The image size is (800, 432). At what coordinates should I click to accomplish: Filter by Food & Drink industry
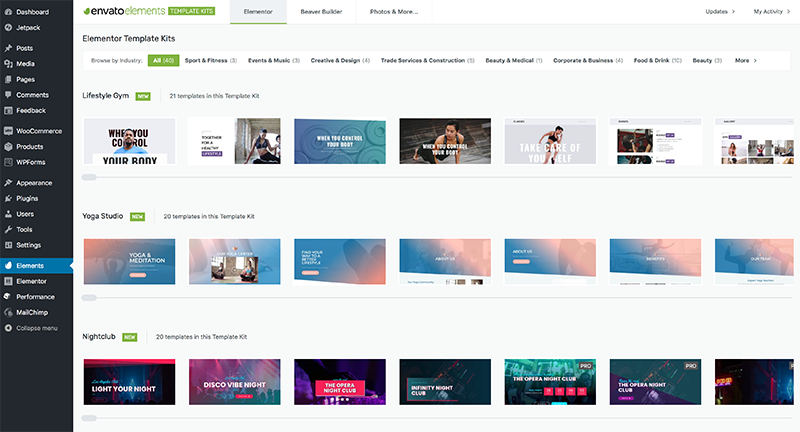pos(657,60)
